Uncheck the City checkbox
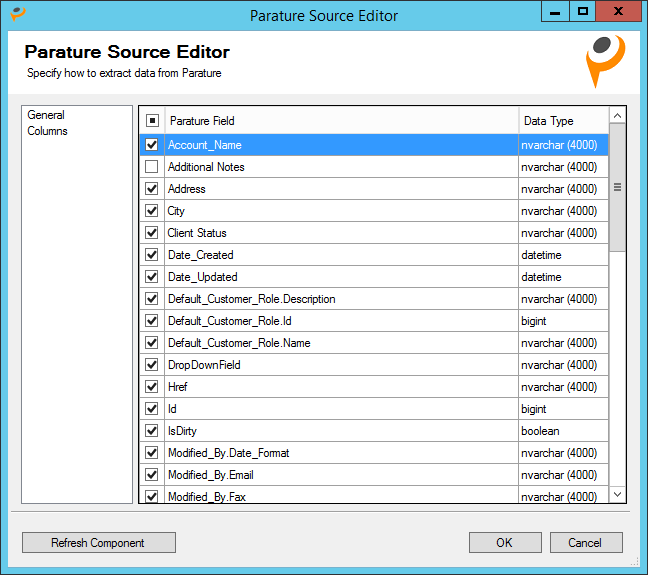Screen dimensions: 648x575 (152, 210)
